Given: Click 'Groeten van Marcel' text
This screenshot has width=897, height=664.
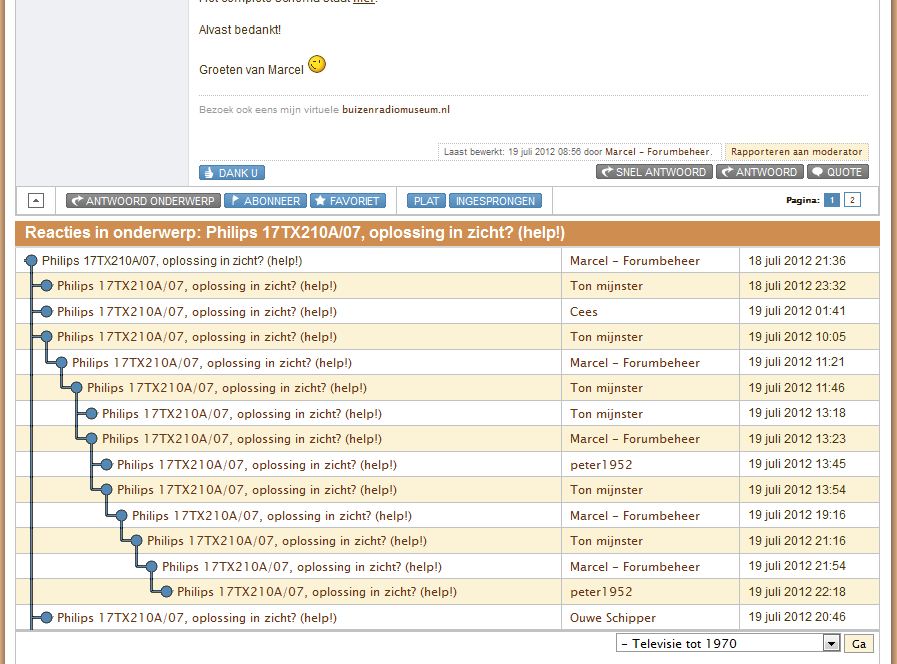Looking at the screenshot, I should pos(251,70).
